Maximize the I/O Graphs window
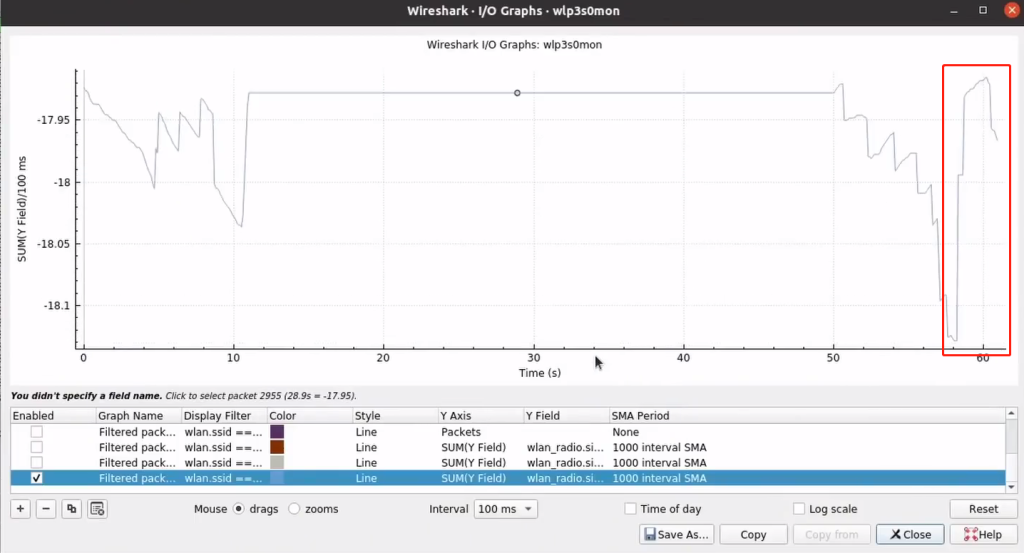The height and width of the screenshot is (553, 1024). [983, 10]
